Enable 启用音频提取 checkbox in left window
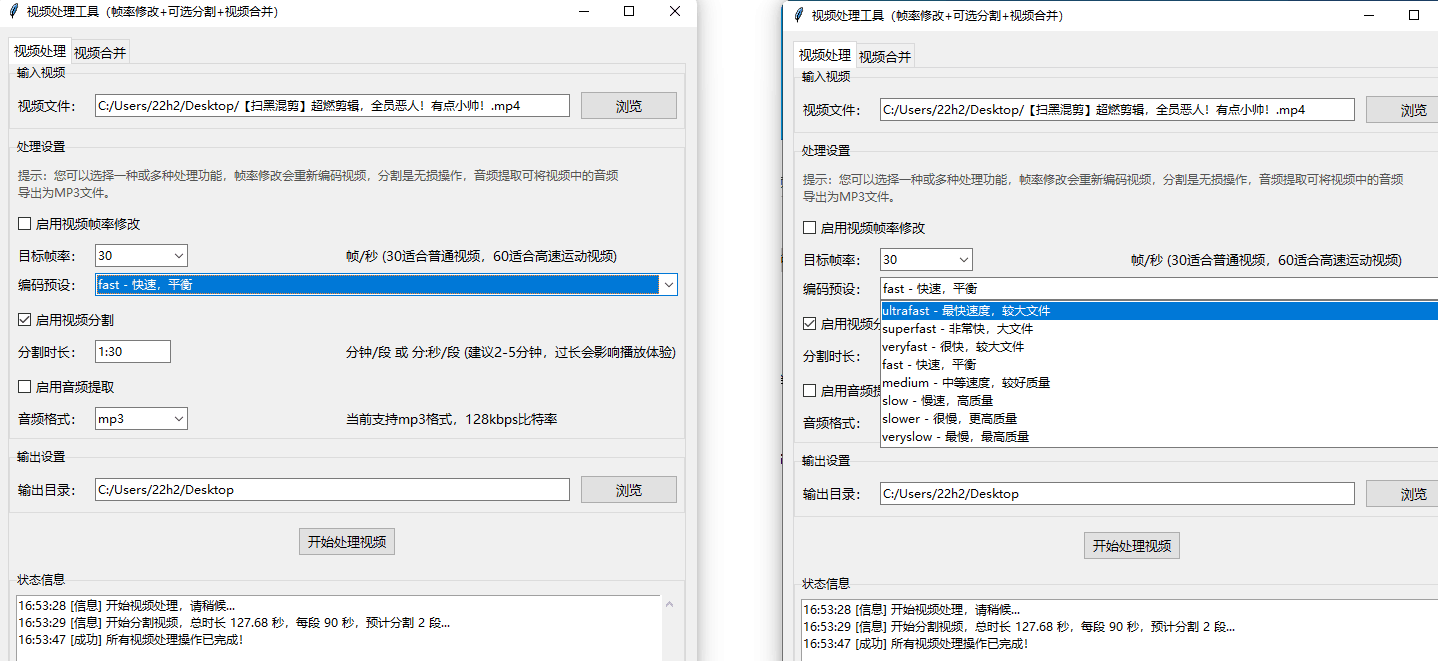Viewport: 1438px width, 661px height. pyautogui.click(x=25, y=387)
